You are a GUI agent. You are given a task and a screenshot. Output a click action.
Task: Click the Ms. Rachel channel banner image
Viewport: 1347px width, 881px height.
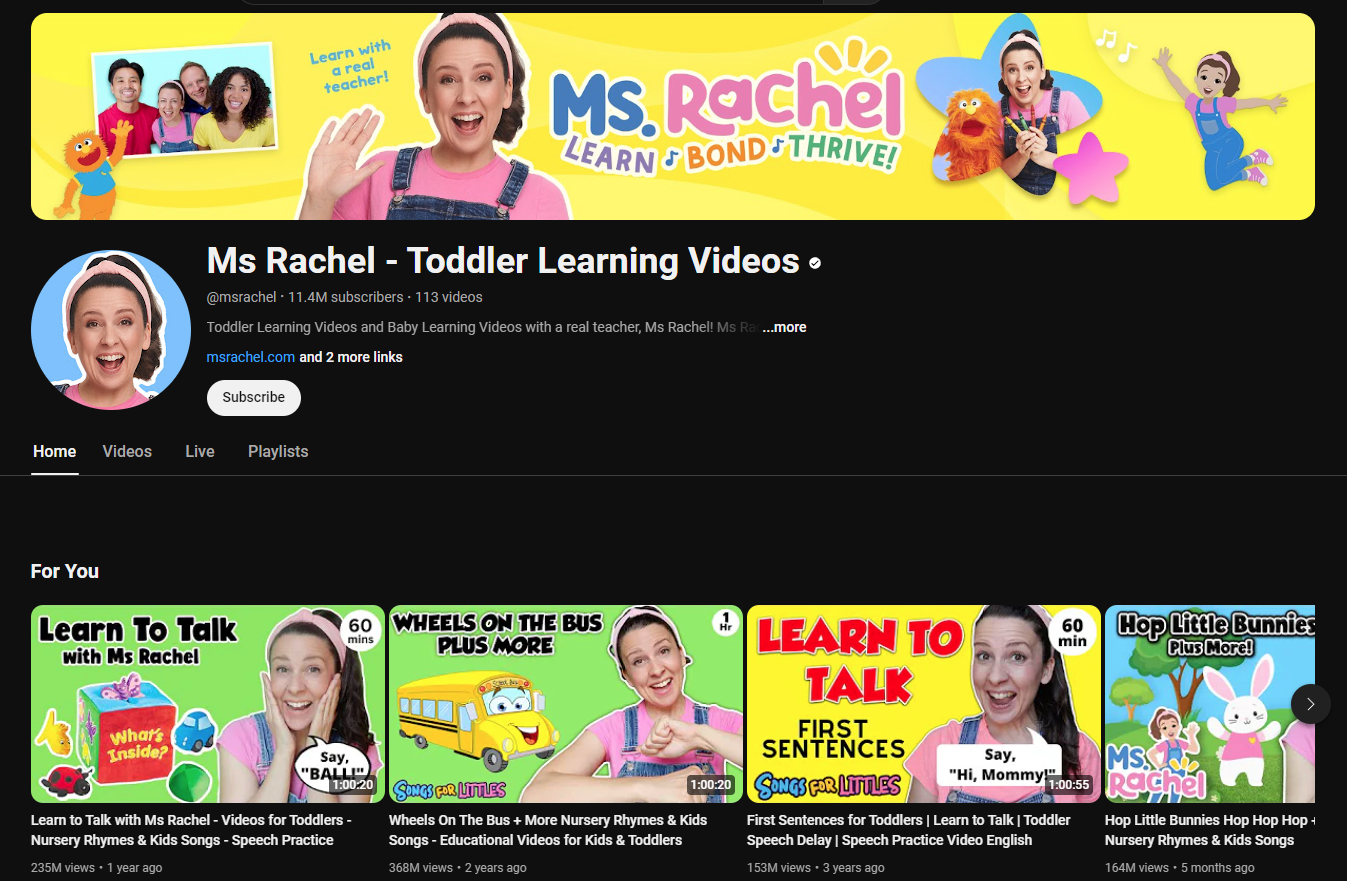pyautogui.click(x=673, y=116)
